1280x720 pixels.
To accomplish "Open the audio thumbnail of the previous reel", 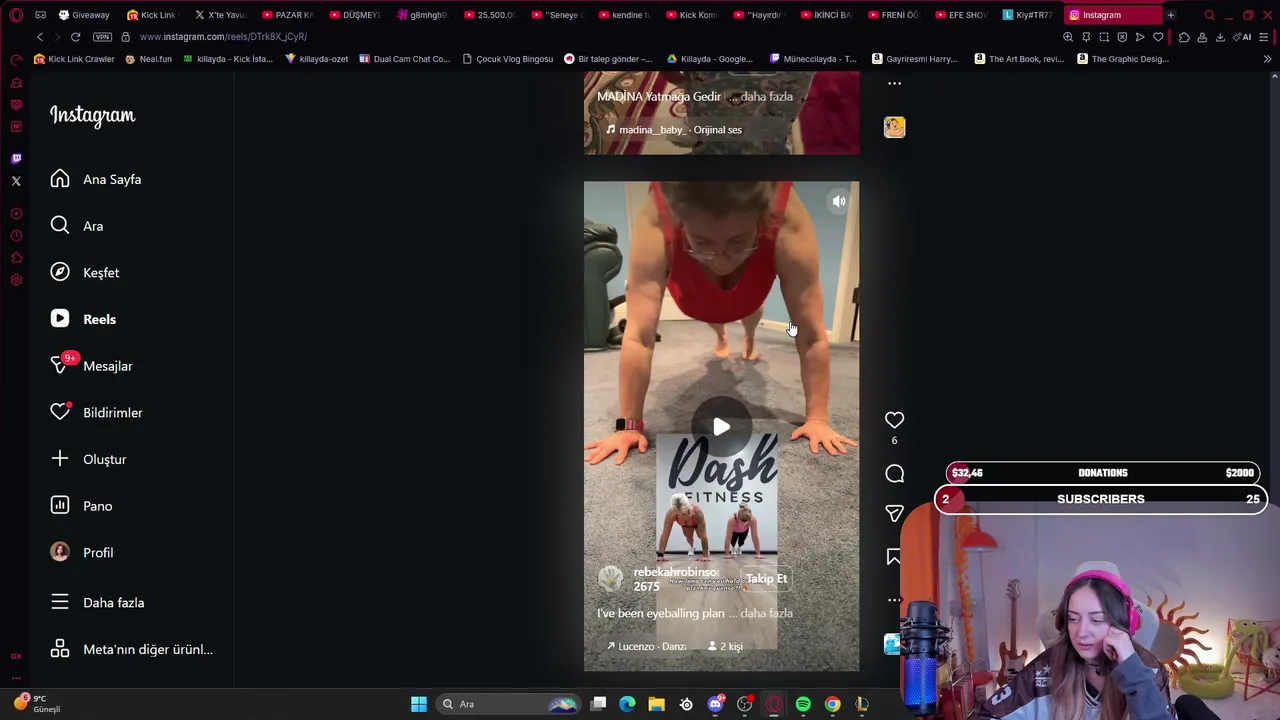I will 894,127.
